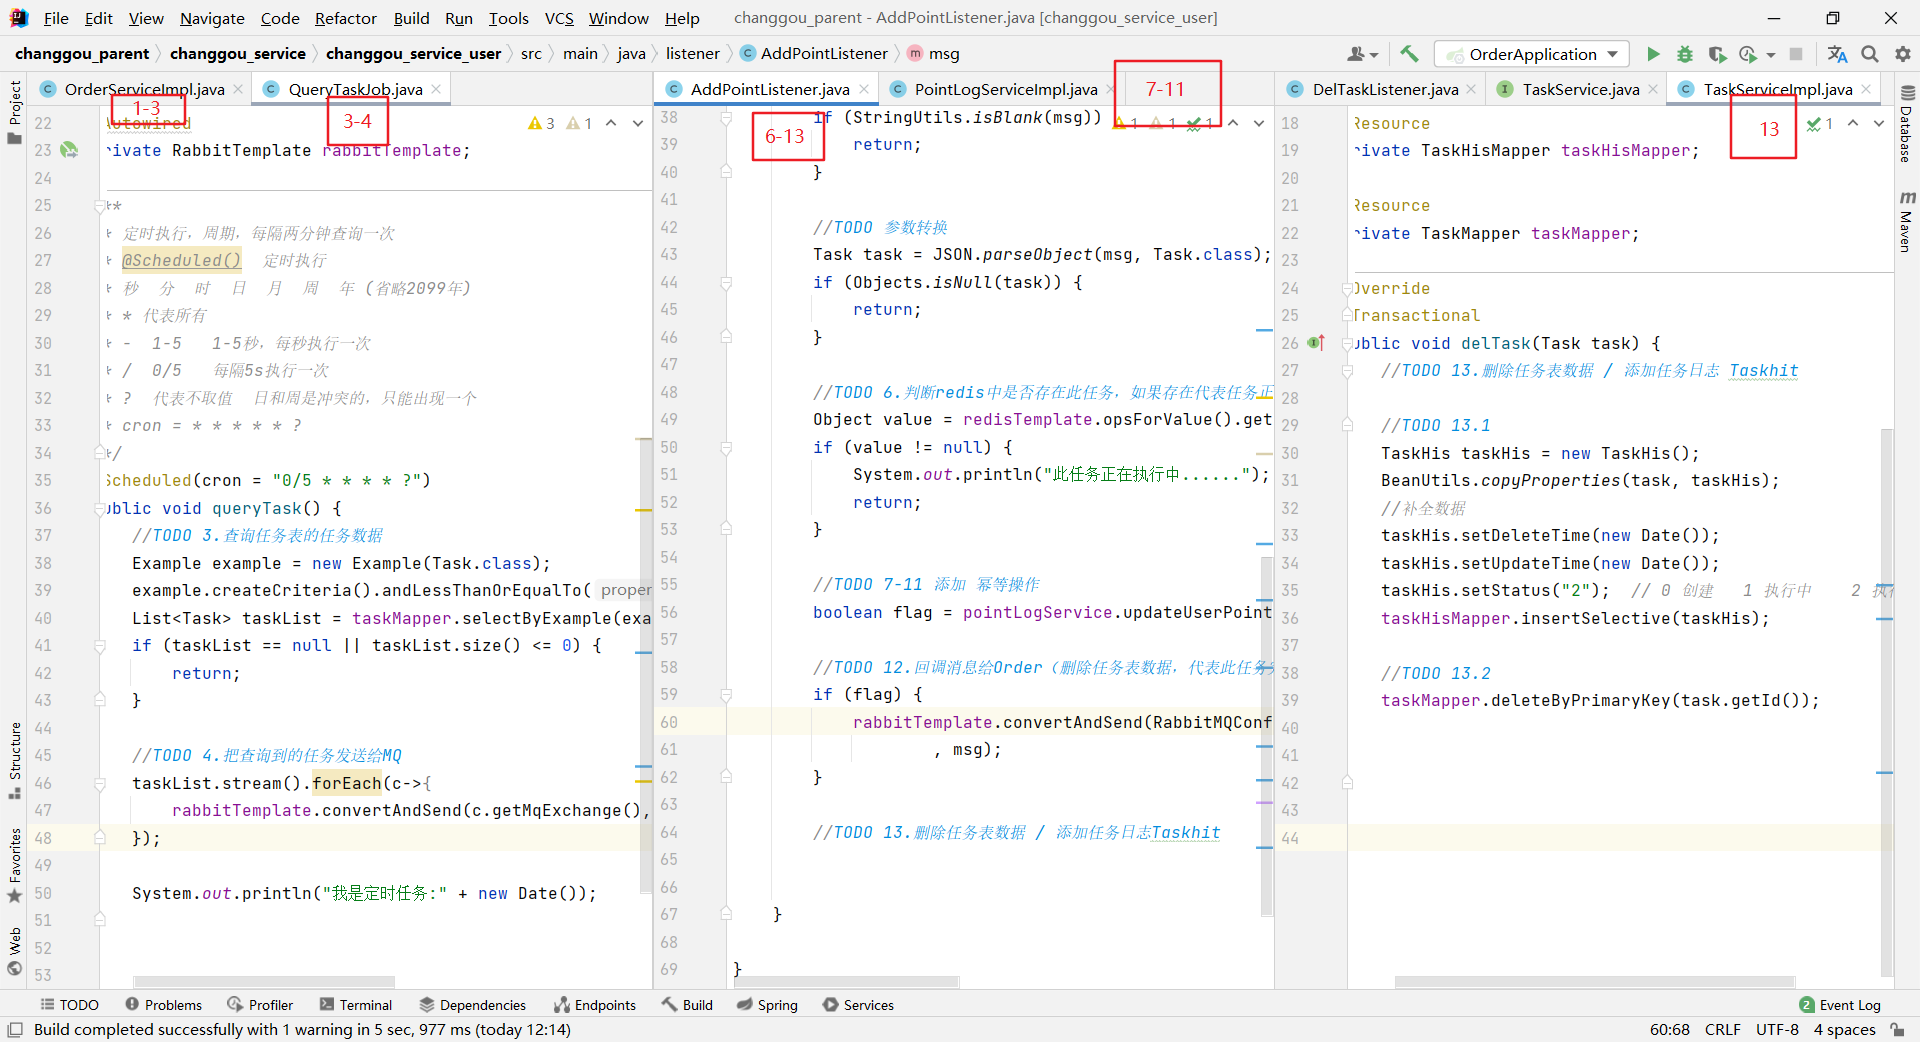Open the File menu
This screenshot has height=1042, width=1920.
pos(56,18)
